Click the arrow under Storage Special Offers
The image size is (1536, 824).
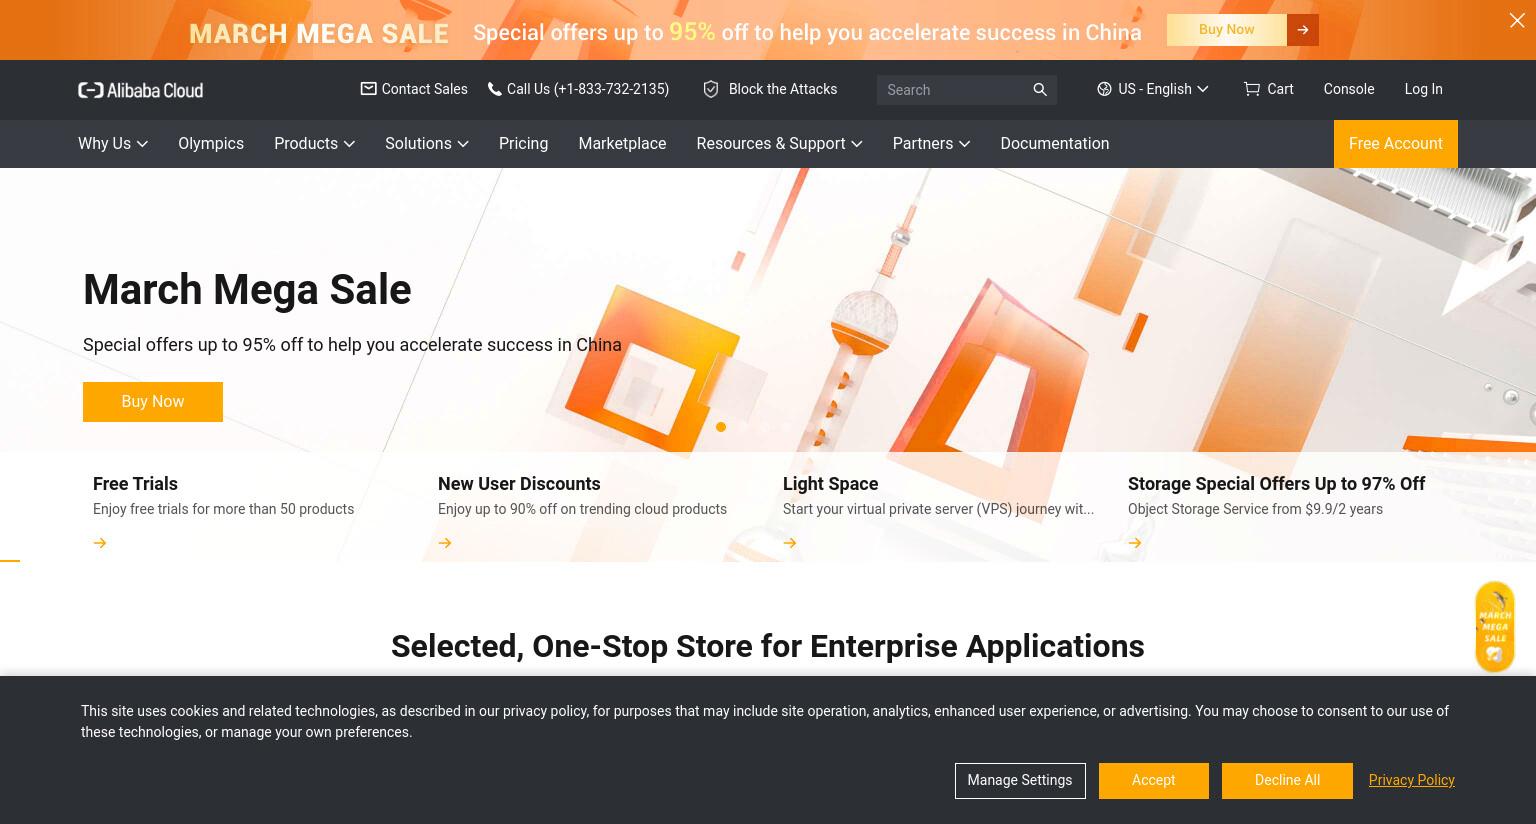tap(1135, 543)
